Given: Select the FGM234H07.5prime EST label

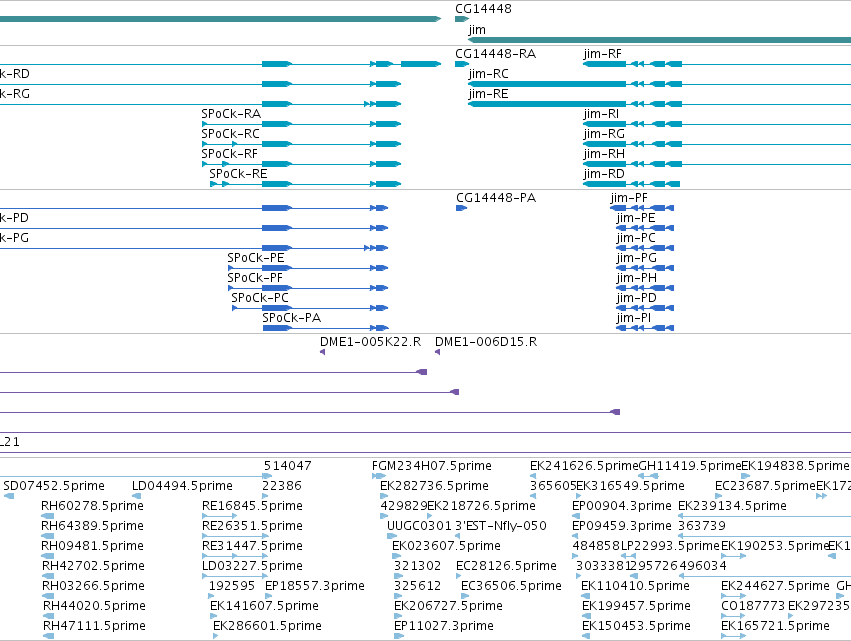Looking at the screenshot, I should [x=432, y=466].
